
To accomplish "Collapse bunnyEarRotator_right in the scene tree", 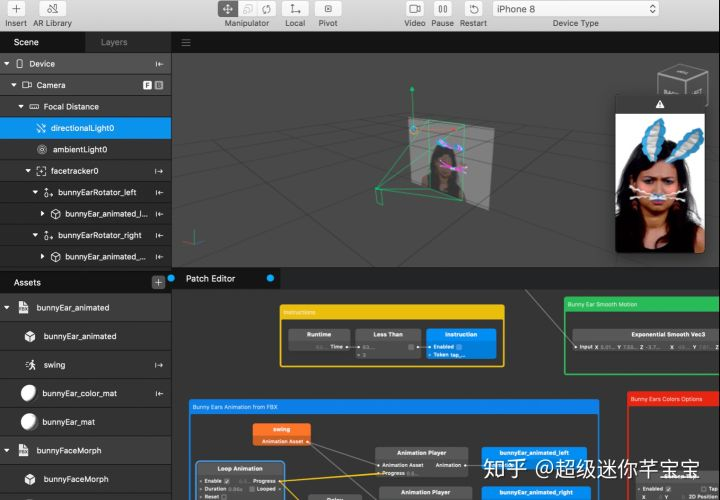I will (35, 235).
